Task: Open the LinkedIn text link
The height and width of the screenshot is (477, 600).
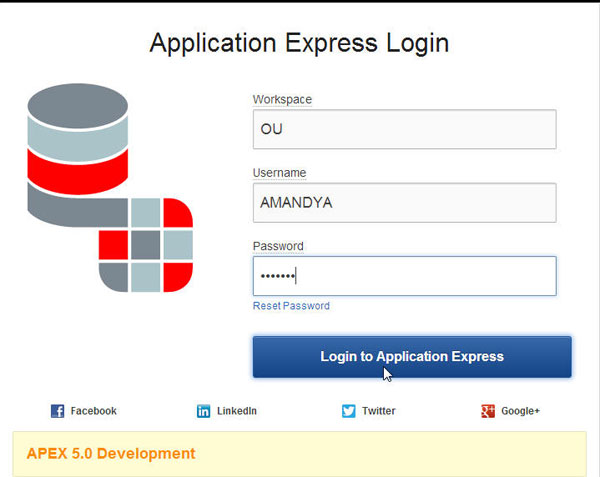Action: coord(237,411)
